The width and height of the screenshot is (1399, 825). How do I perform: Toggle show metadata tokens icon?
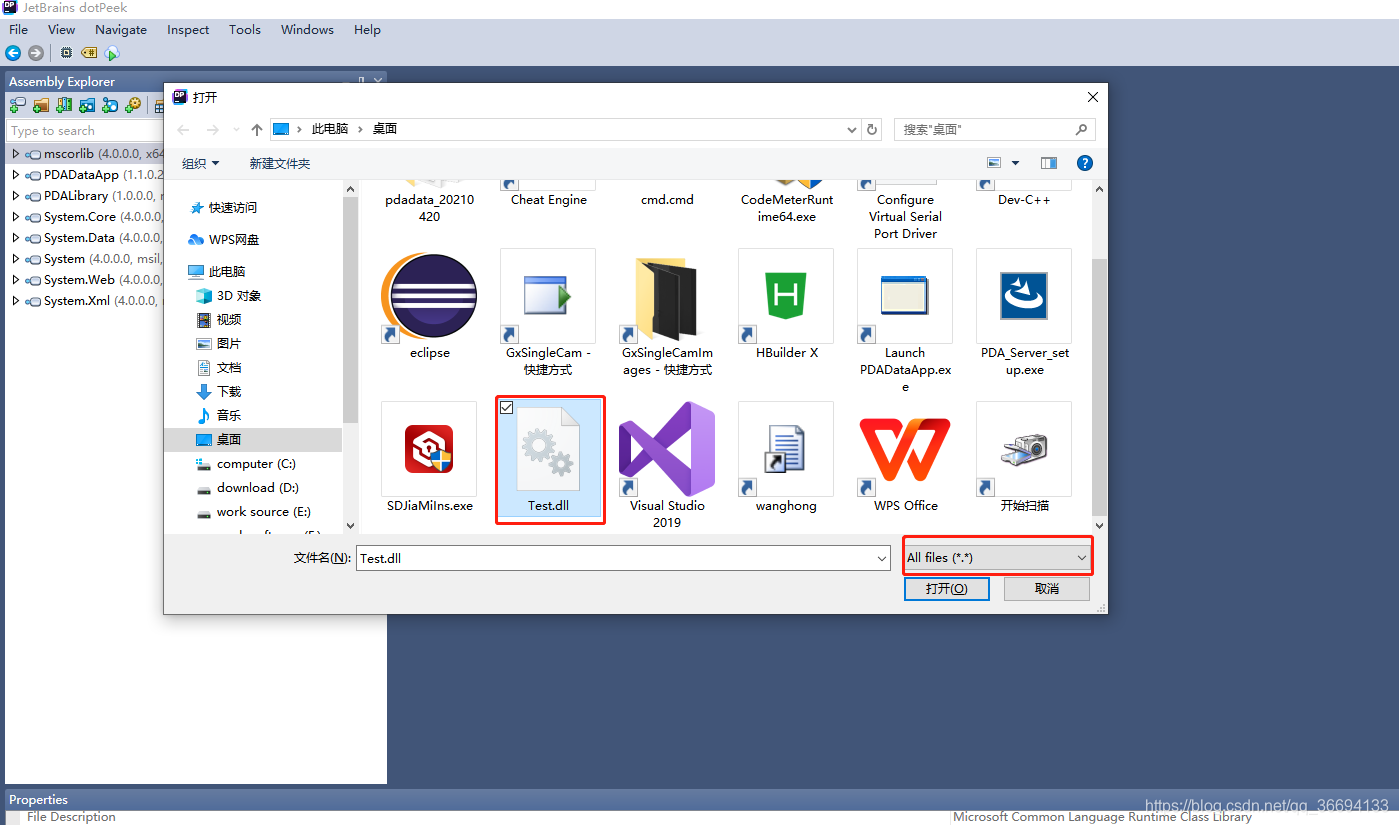tap(89, 53)
